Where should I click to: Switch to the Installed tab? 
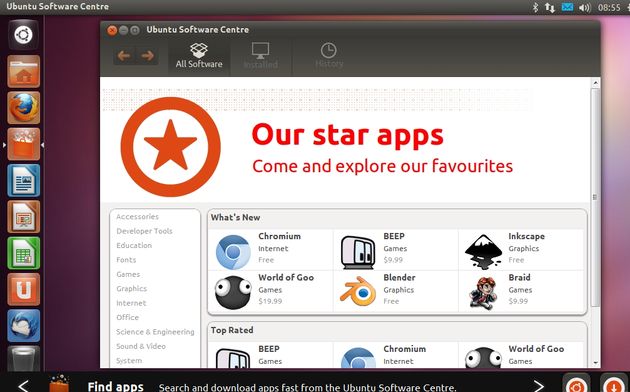coord(260,56)
